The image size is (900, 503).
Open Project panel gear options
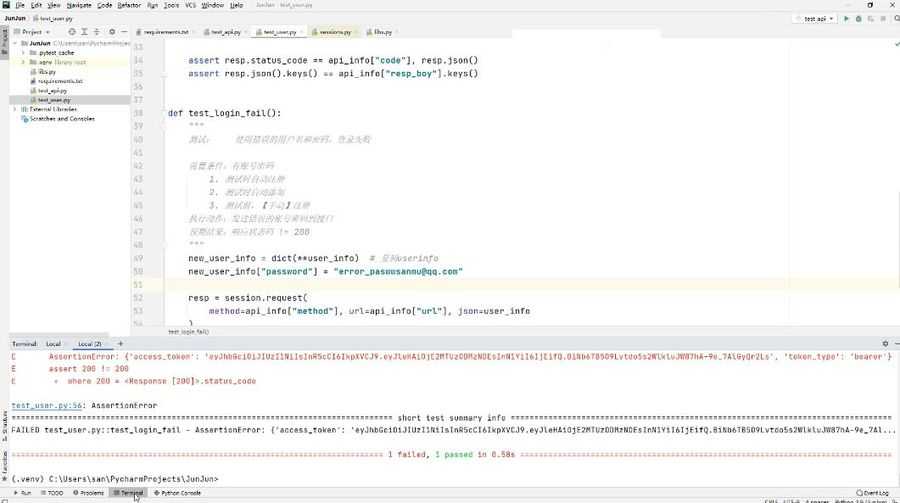pos(112,32)
